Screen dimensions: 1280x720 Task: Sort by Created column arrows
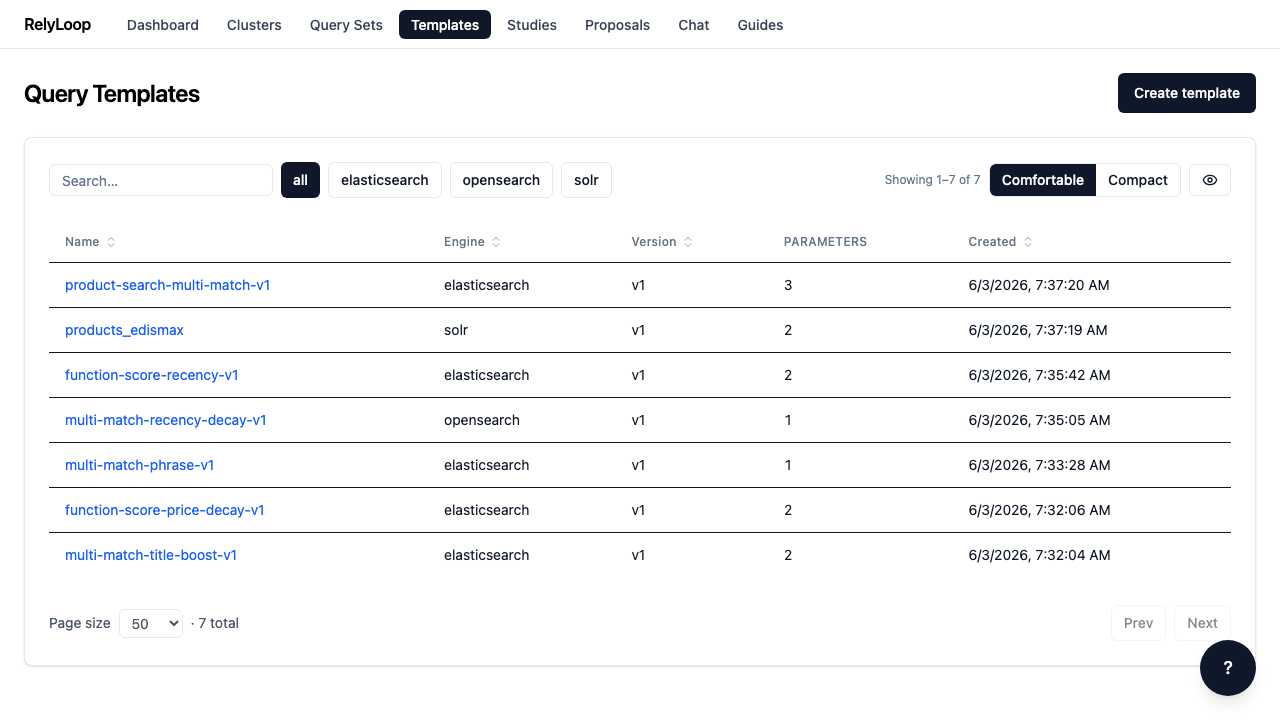[1028, 242]
